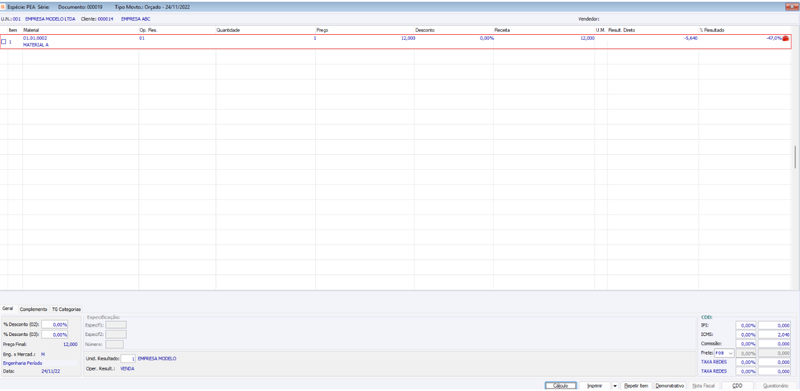Click the Imprimir button
This screenshot has height=391, width=800.
pos(595,386)
